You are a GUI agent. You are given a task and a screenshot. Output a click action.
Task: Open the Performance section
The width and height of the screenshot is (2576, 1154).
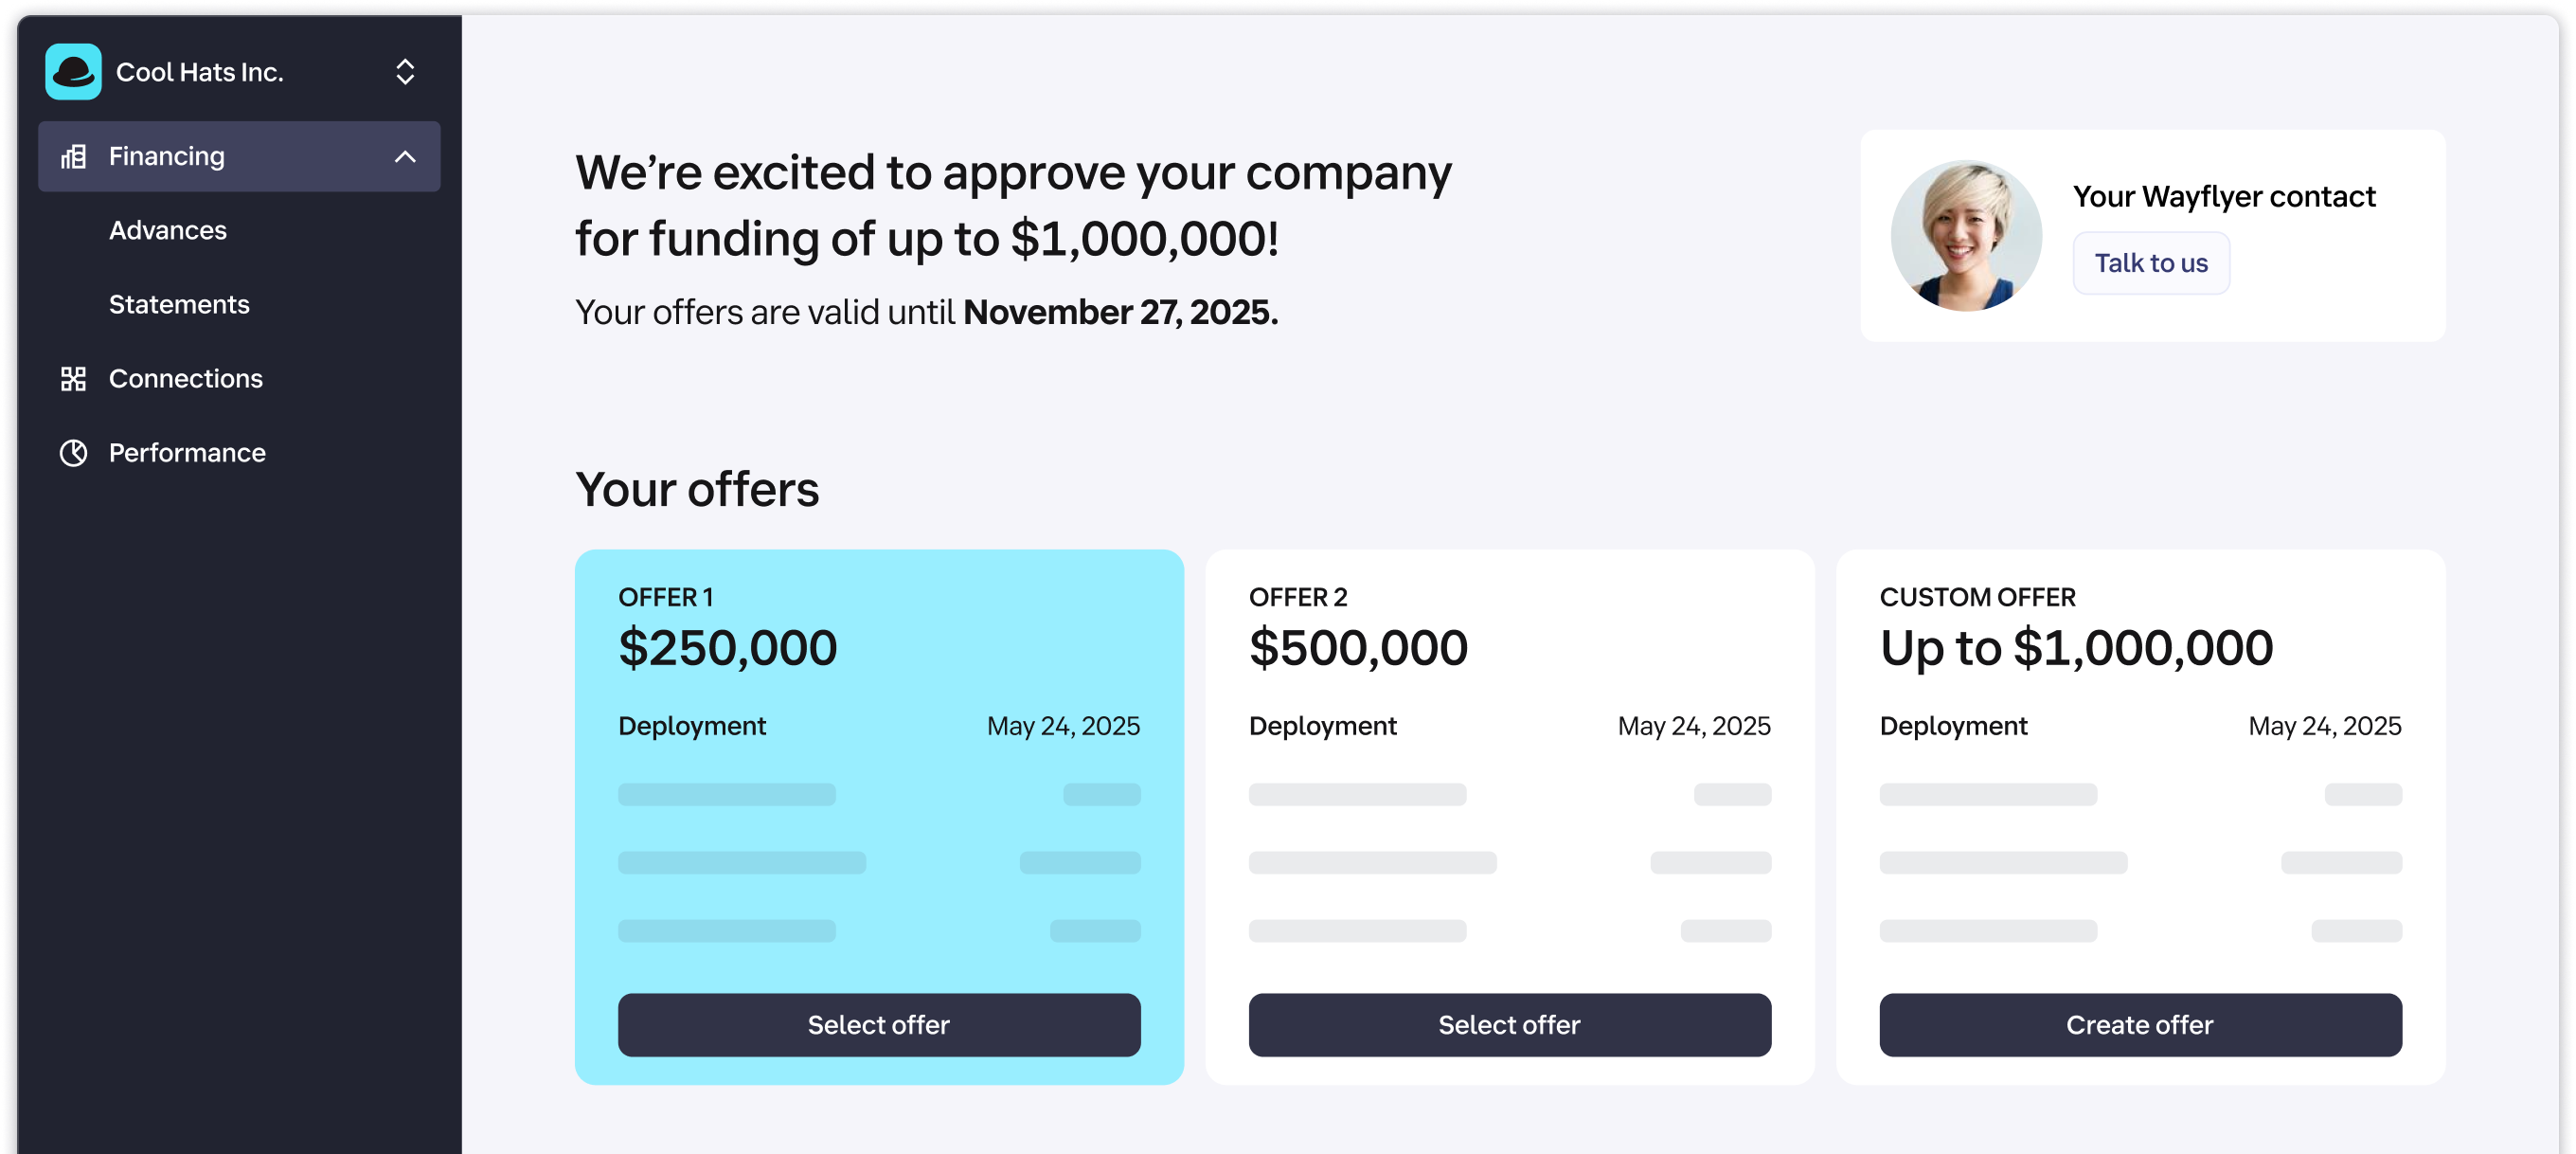pyautogui.click(x=186, y=452)
